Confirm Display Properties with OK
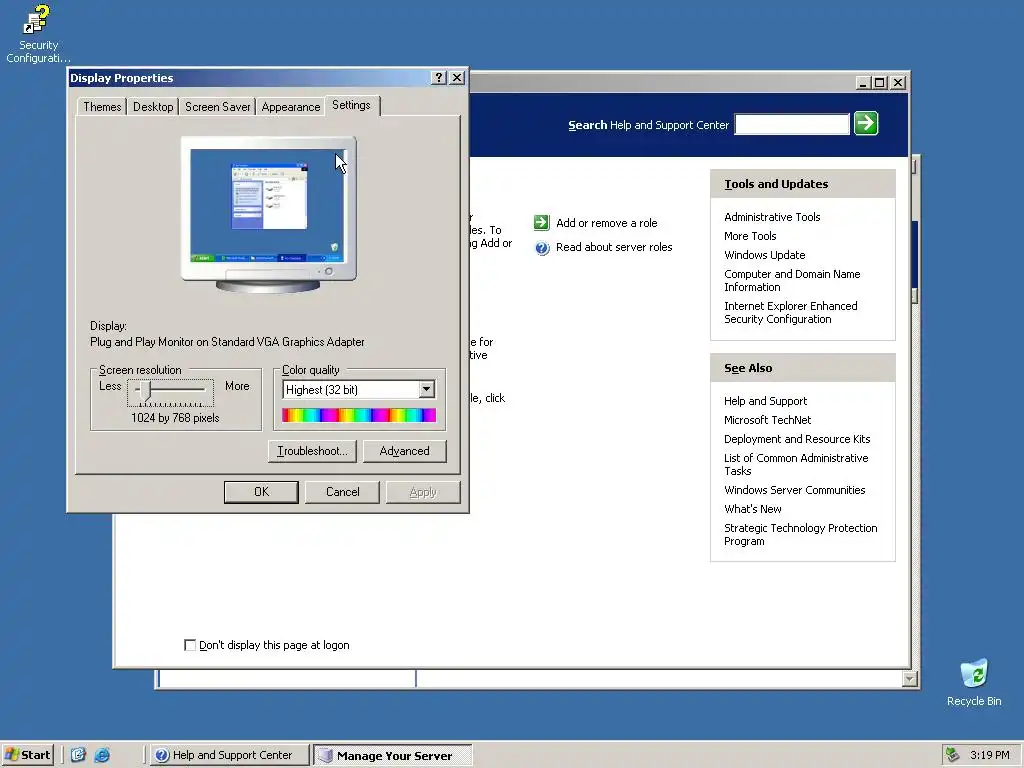1024x768 pixels. pos(261,492)
